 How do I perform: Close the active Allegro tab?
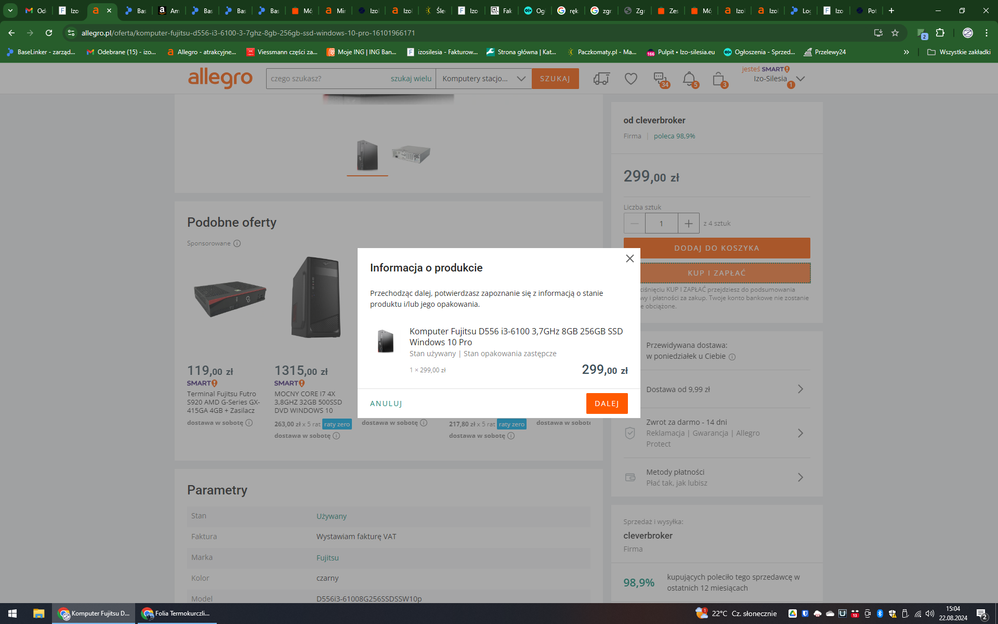pyautogui.click(x=109, y=11)
